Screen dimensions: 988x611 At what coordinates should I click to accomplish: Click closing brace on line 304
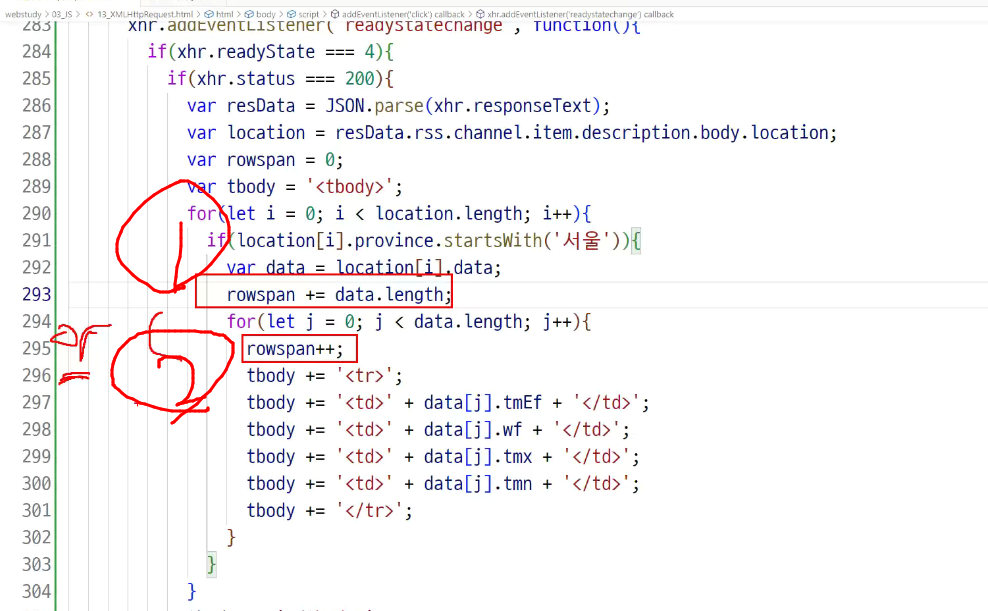(x=192, y=591)
